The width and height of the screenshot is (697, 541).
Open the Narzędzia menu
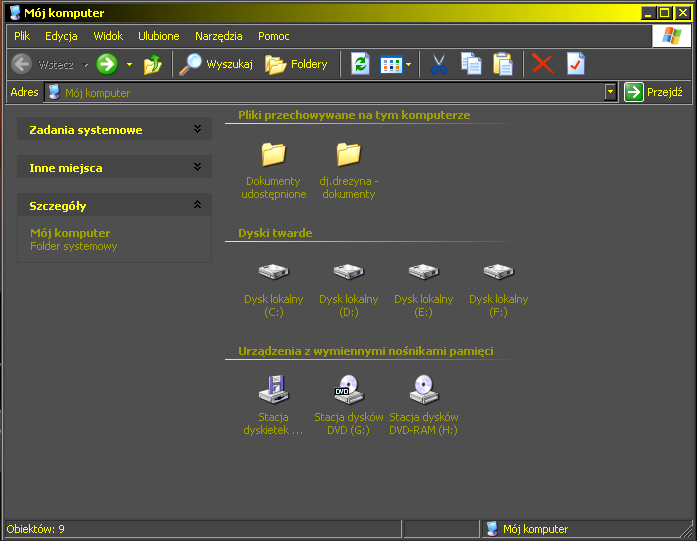(218, 36)
